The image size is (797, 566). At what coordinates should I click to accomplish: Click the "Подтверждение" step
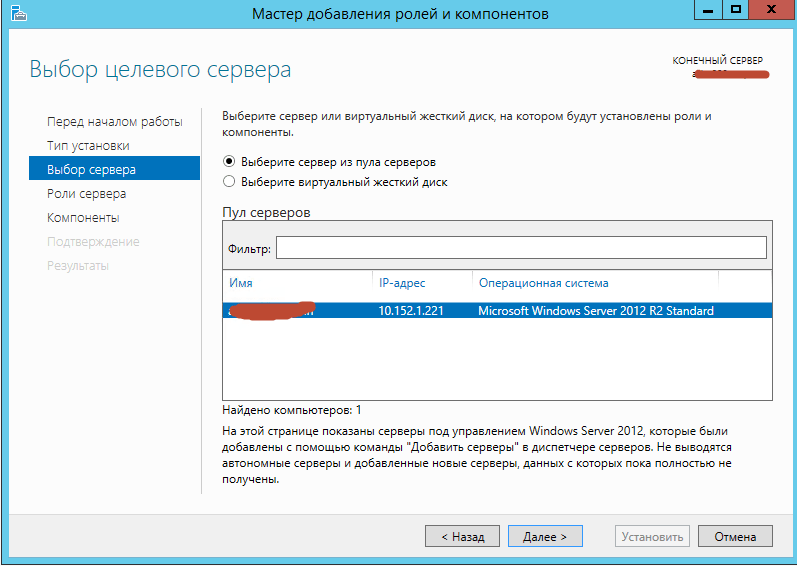coord(93,242)
